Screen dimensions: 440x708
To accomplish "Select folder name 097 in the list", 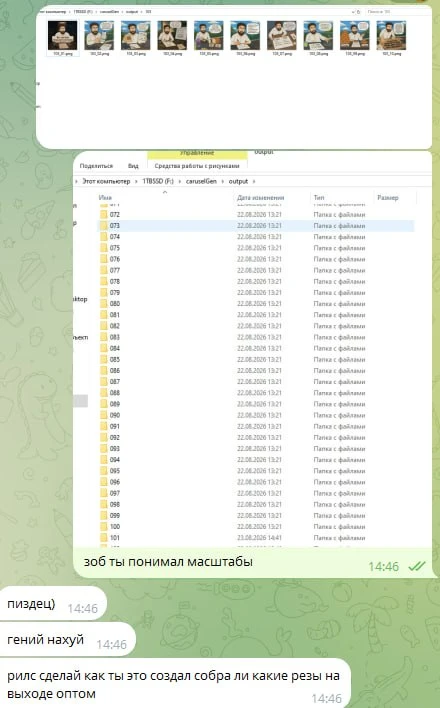I will click(x=115, y=493).
